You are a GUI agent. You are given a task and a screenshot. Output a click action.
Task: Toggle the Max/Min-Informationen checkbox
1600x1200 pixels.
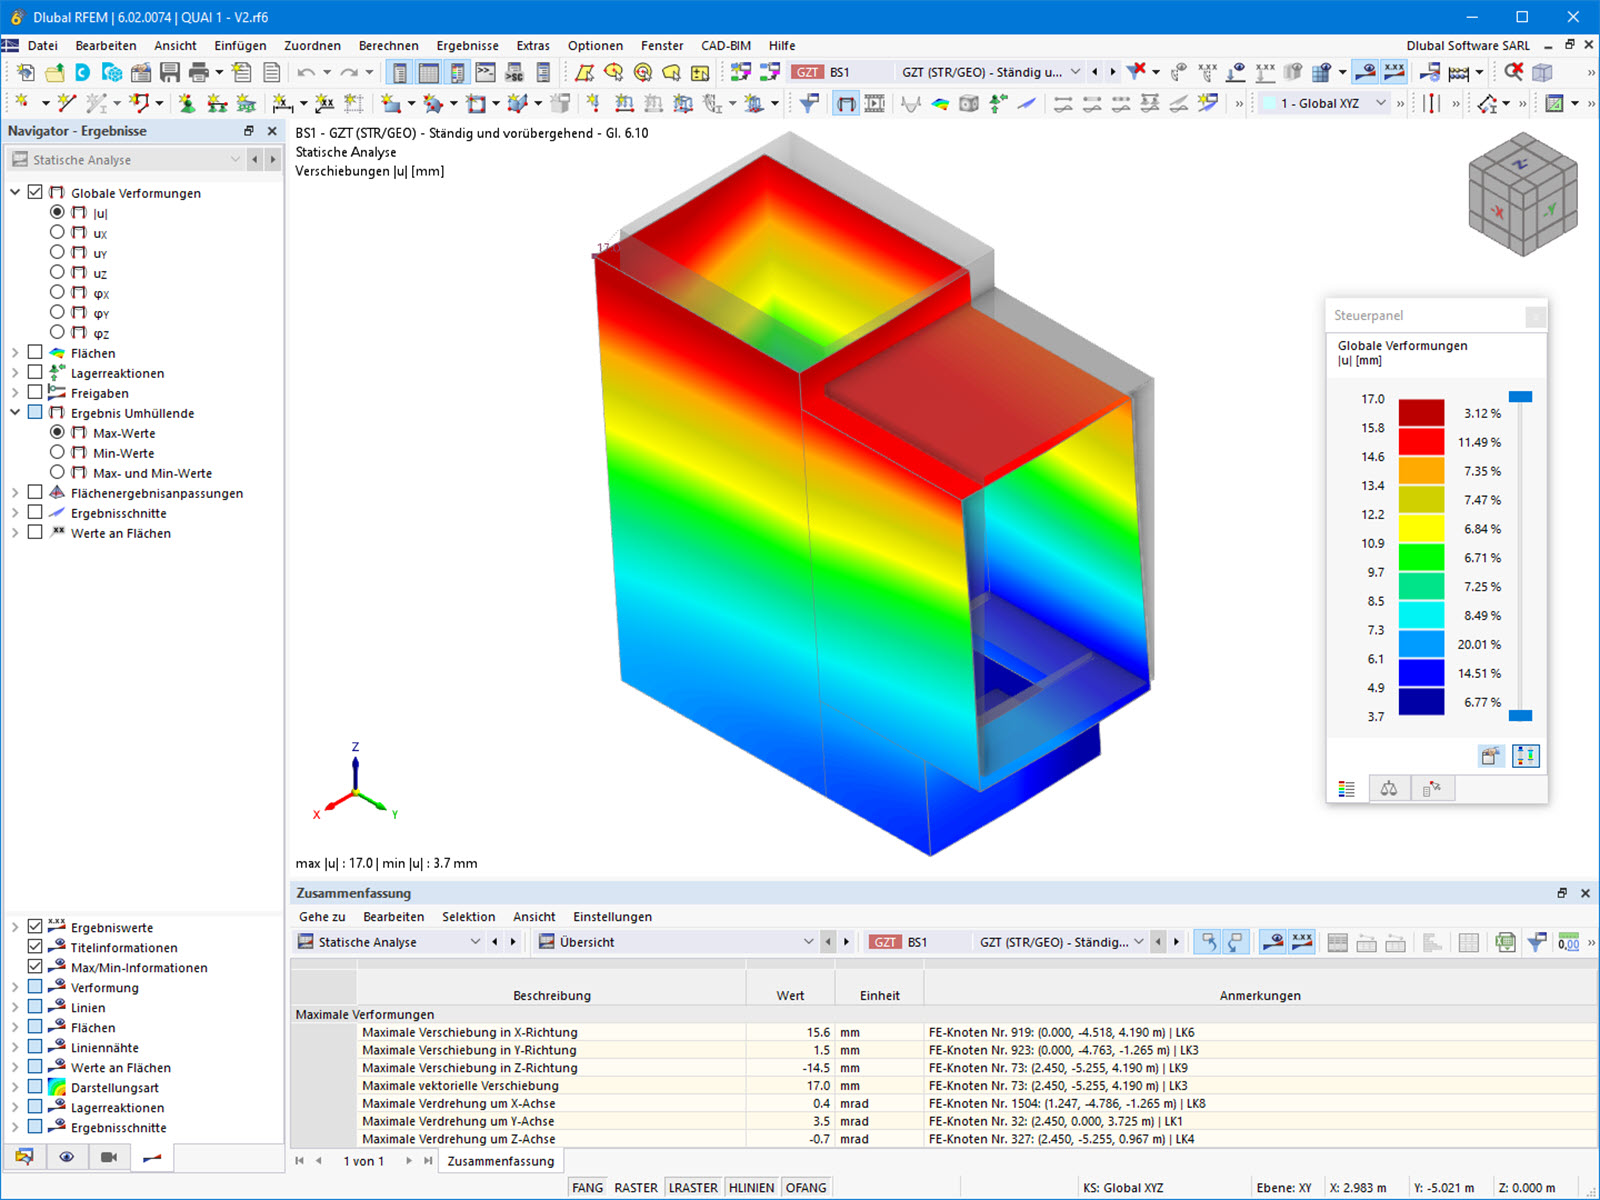pos(35,966)
